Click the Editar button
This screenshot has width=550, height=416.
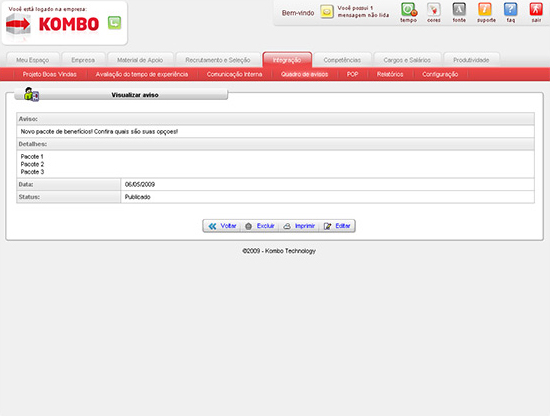[x=337, y=226]
